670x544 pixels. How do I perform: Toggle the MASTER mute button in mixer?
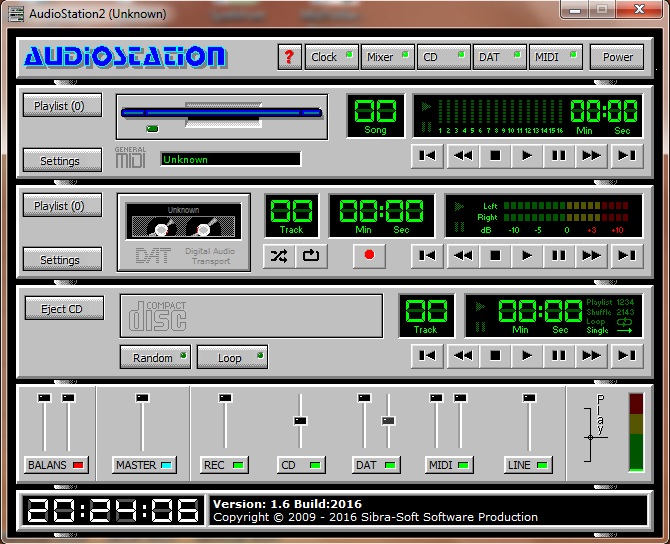pyautogui.click(x=144, y=465)
